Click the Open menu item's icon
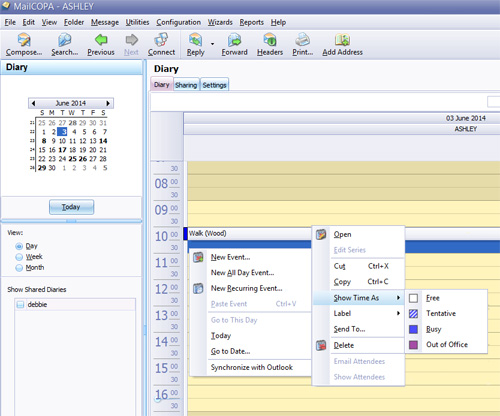The height and width of the screenshot is (416, 500). pos(321,234)
